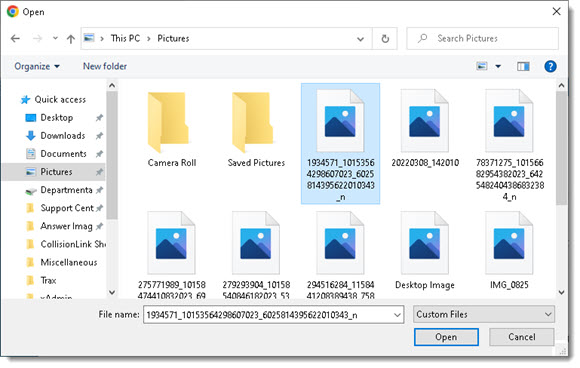The width and height of the screenshot is (580, 368).
Task: Go up one folder level arrow
Action: (71, 39)
